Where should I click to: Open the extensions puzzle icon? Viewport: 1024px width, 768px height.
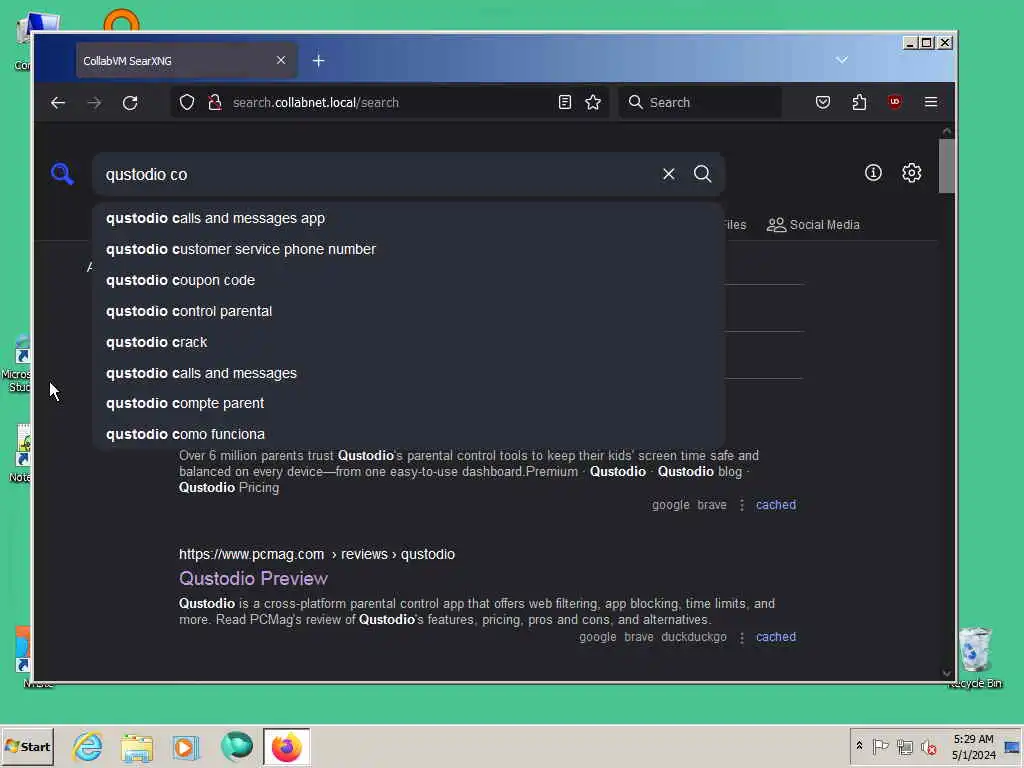tap(859, 103)
